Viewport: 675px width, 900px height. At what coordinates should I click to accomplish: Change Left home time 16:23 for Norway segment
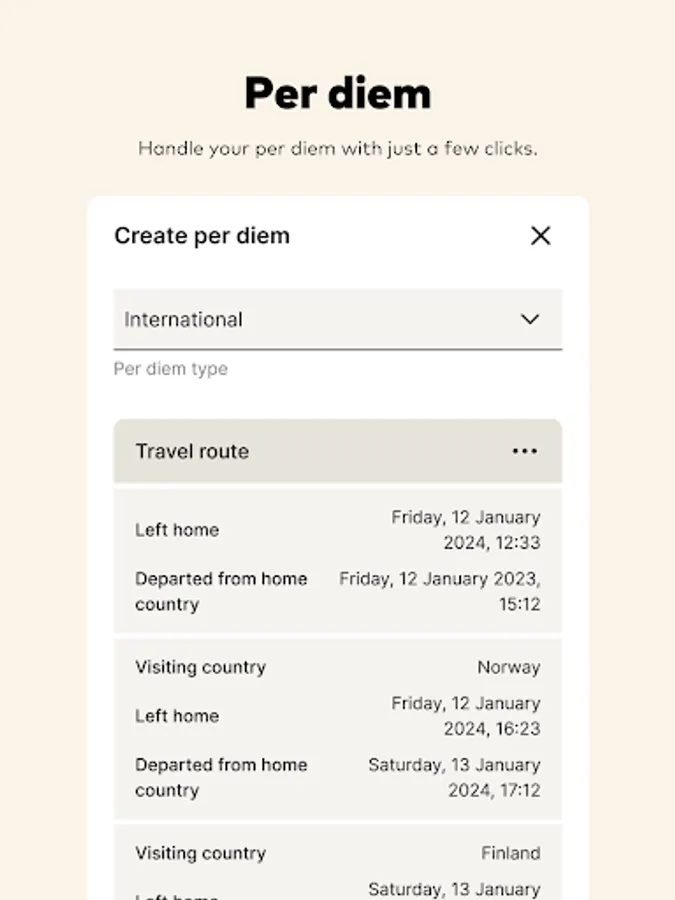[x=465, y=716]
